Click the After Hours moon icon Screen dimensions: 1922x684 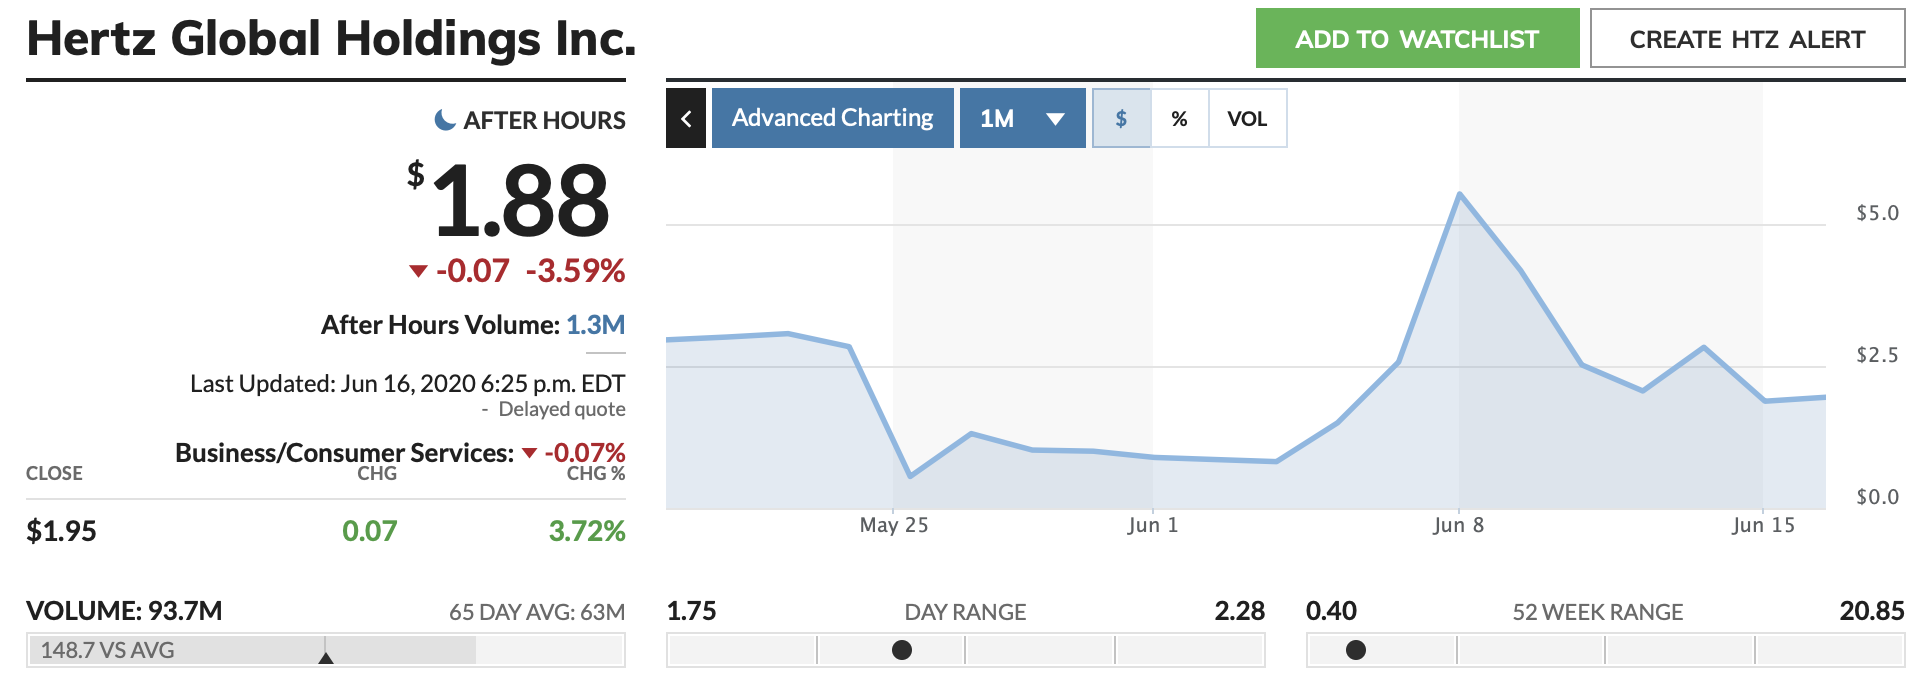(x=445, y=120)
